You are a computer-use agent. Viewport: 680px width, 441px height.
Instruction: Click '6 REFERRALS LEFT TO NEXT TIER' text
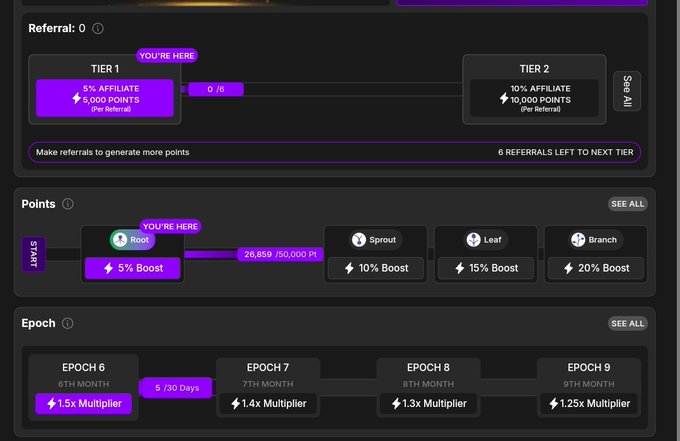pos(566,152)
